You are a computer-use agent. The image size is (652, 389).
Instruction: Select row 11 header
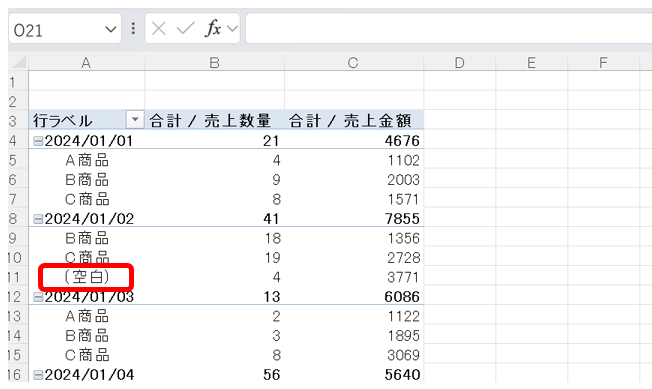point(18,277)
